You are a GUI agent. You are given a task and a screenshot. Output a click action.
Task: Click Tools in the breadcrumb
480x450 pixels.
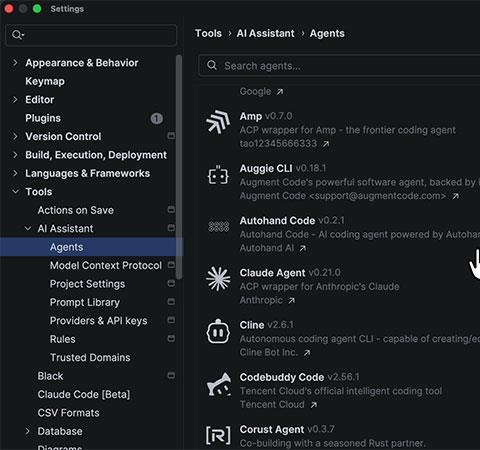(x=208, y=33)
